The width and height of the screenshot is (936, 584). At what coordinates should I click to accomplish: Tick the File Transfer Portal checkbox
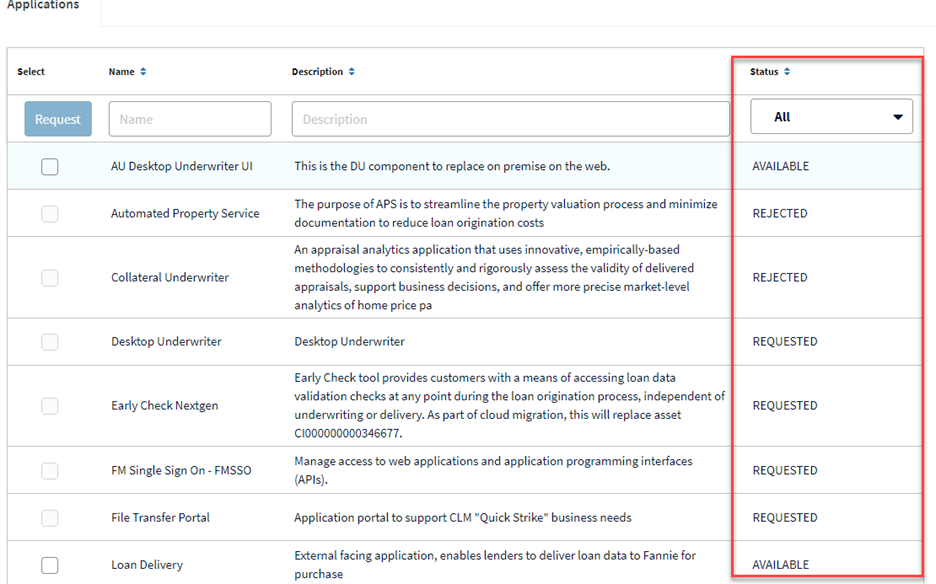click(50, 518)
